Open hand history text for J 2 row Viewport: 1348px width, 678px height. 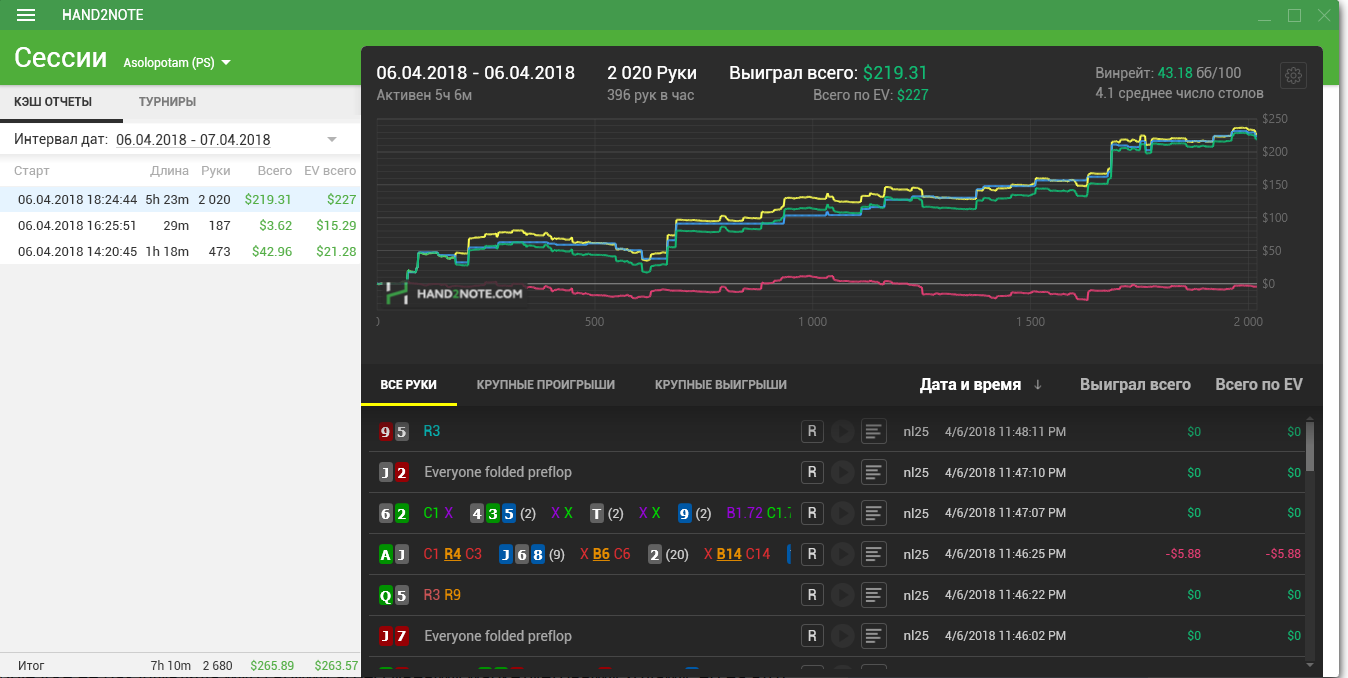coord(874,472)
